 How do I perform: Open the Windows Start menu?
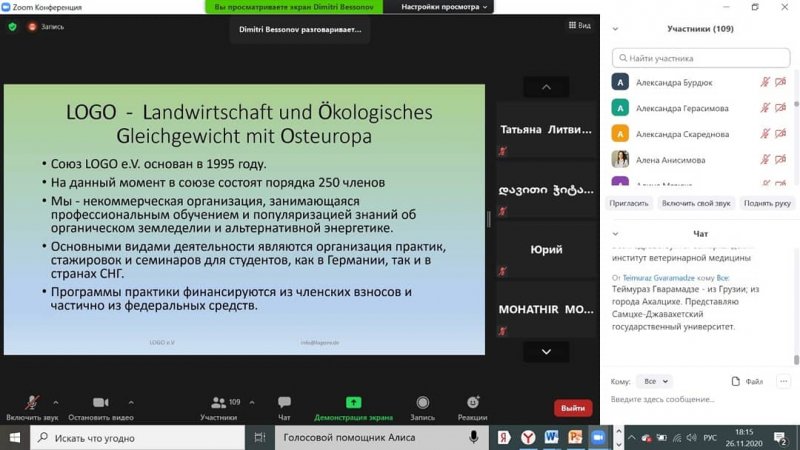(15, 438)
